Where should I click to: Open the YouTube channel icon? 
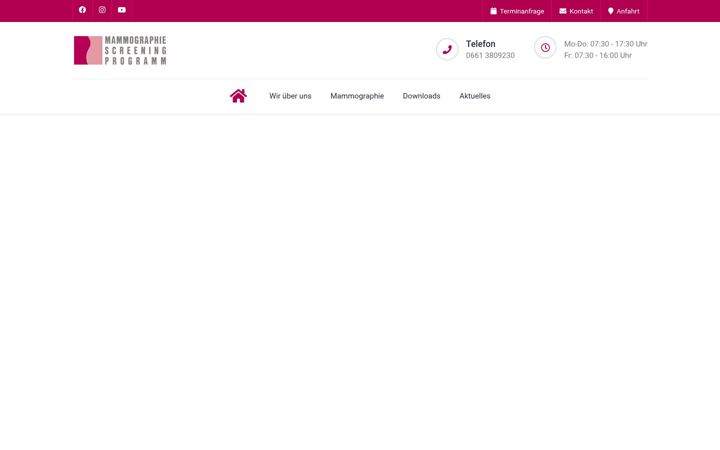[122, 10]
